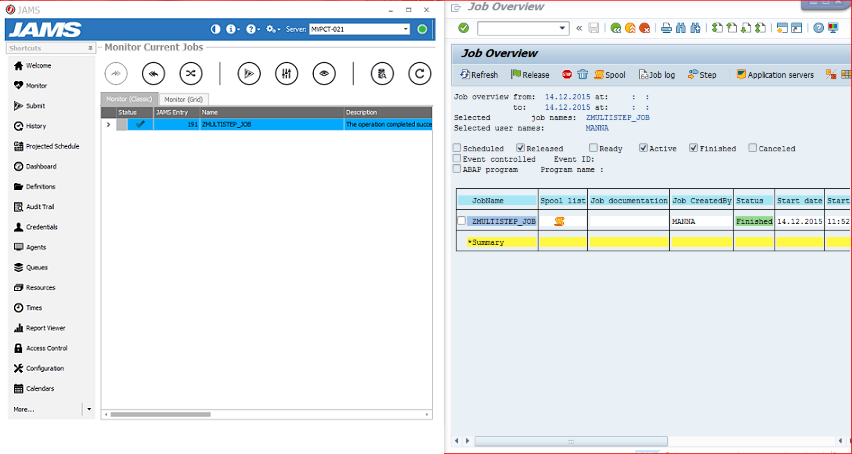Click the SAP Previous Page icon
The image size is (852, 454).
point(731,28)
